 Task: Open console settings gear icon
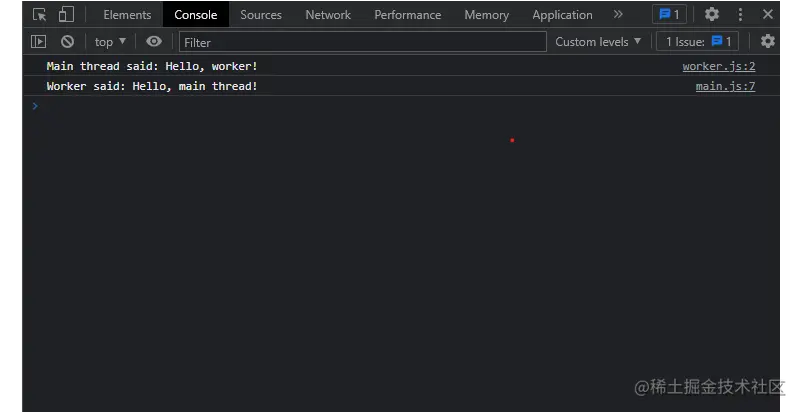point(767,41)
